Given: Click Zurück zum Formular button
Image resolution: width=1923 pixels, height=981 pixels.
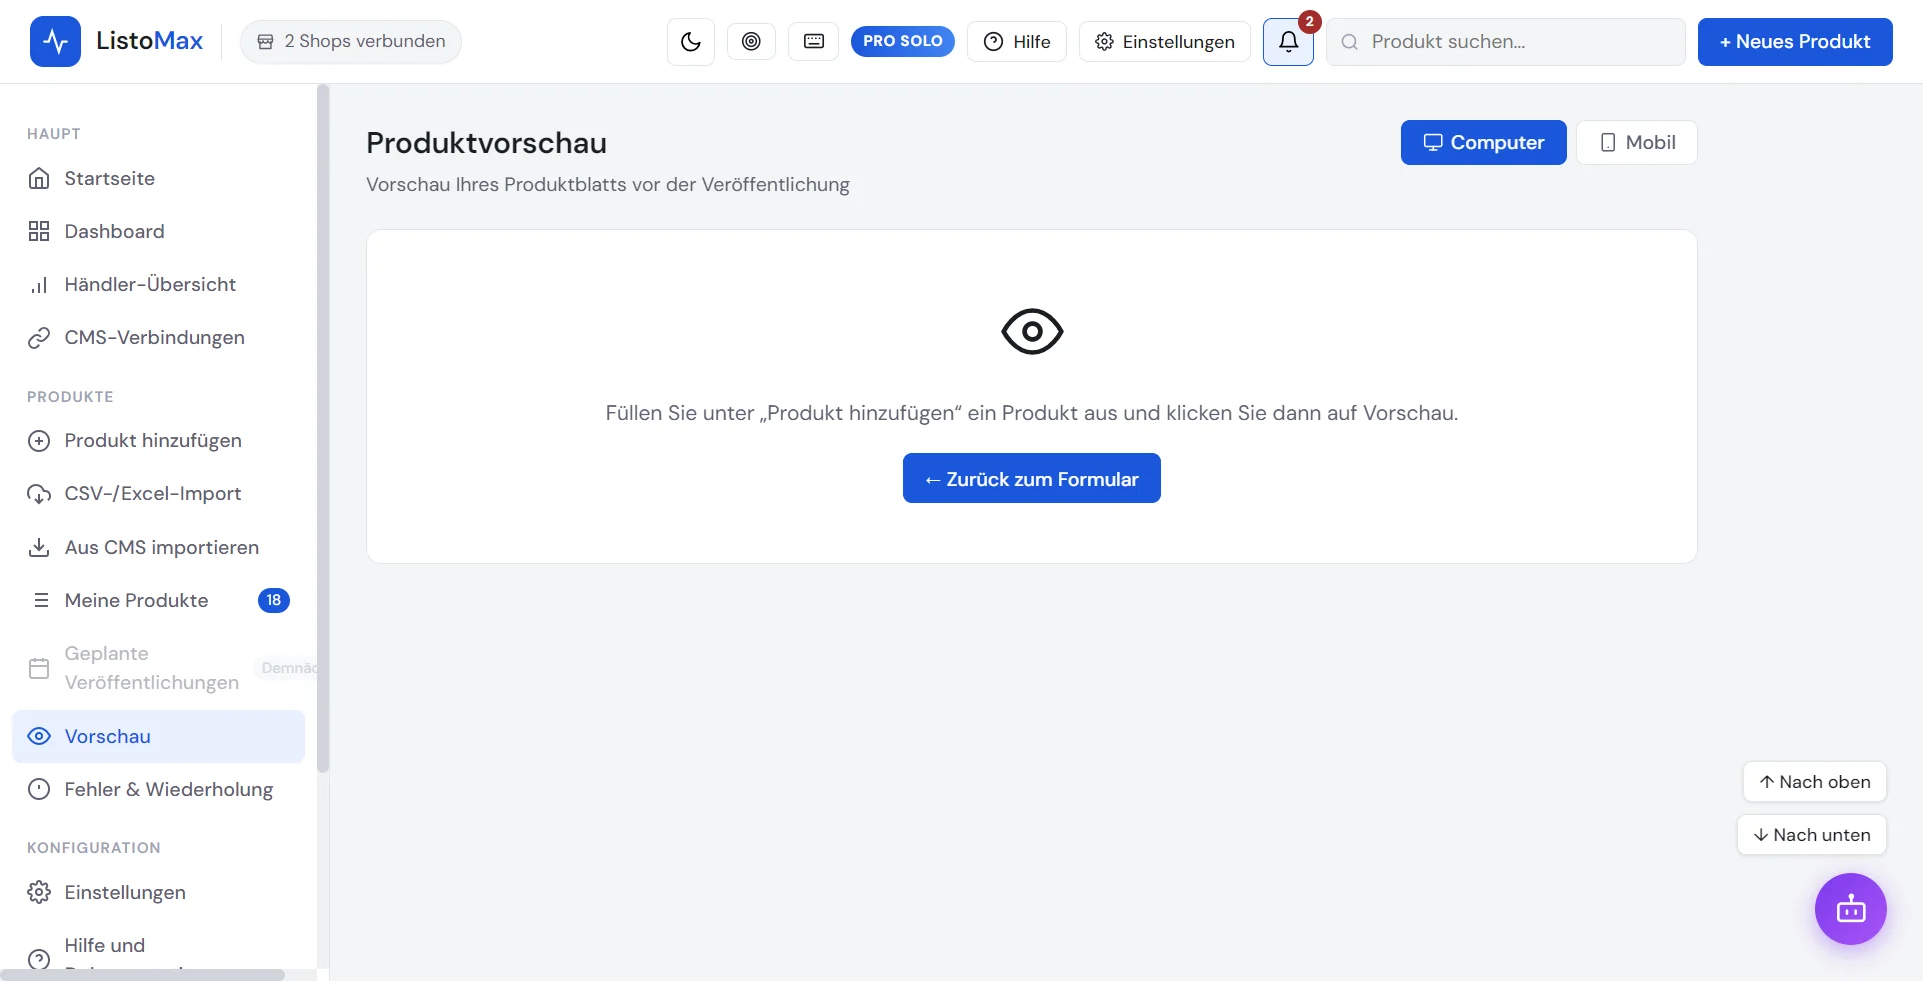Looking at the screenshot, I should coord(1032,478).
